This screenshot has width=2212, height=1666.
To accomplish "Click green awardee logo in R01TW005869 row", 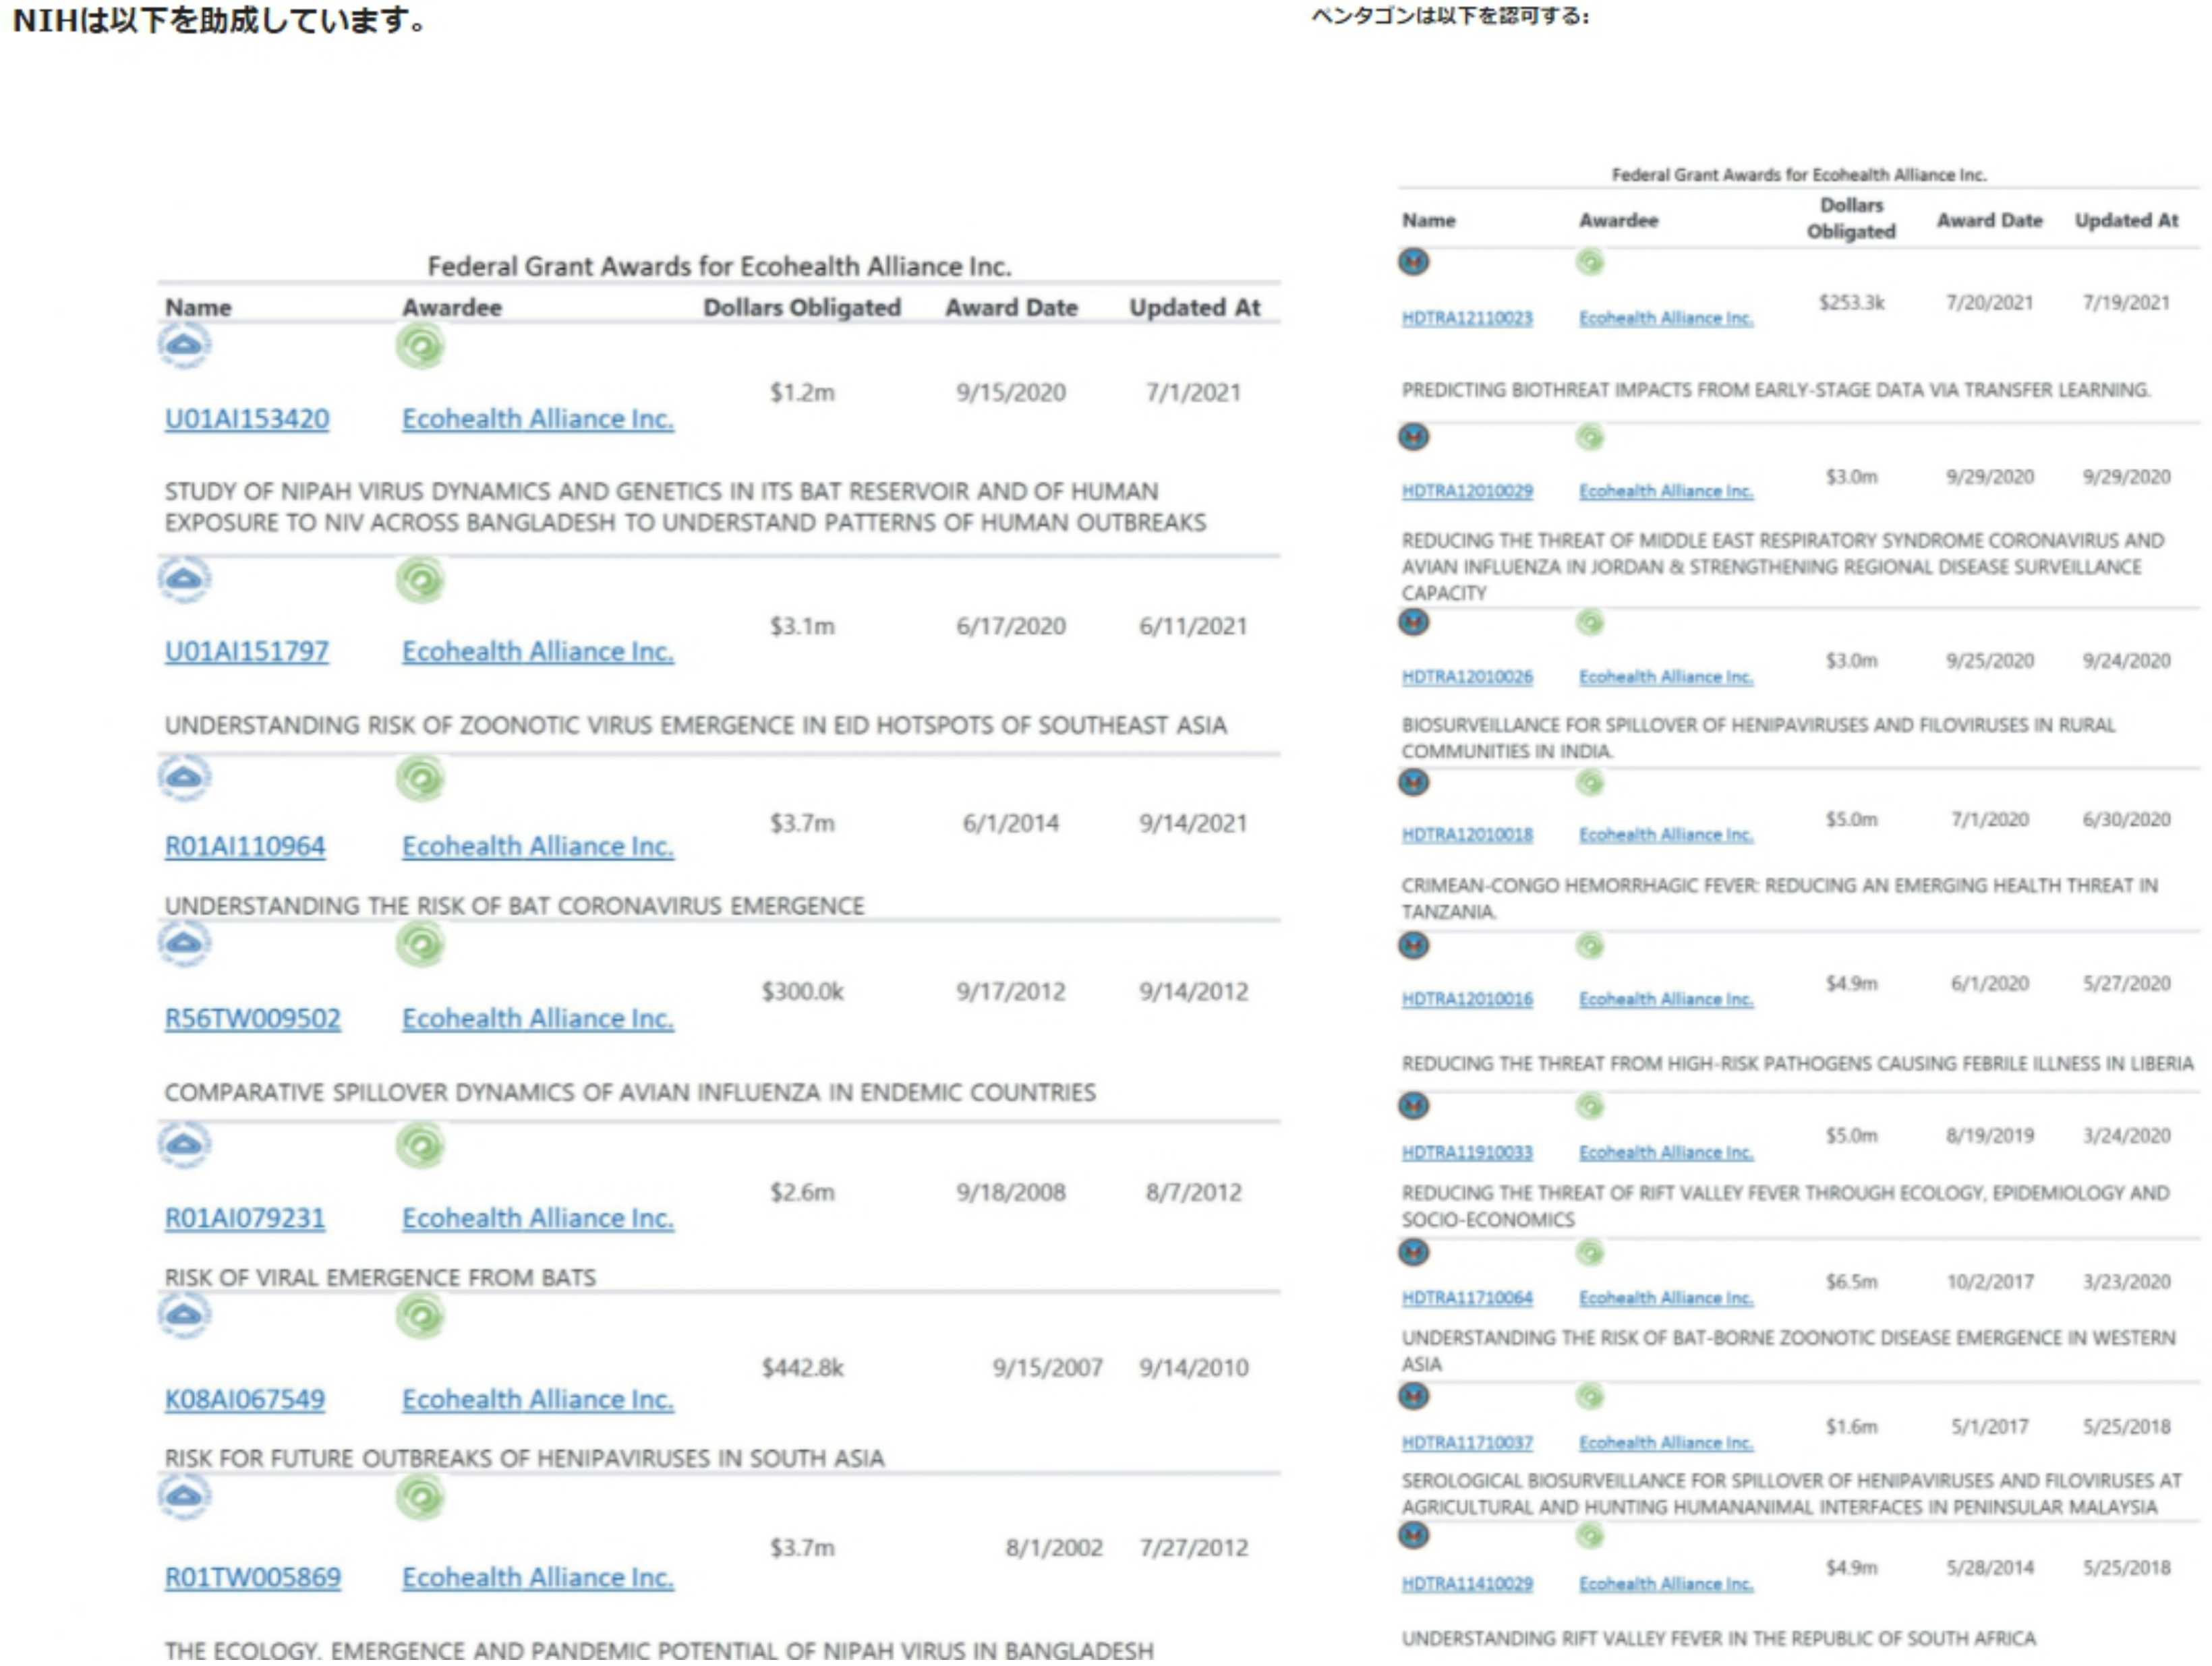I will coord(420,1498).
